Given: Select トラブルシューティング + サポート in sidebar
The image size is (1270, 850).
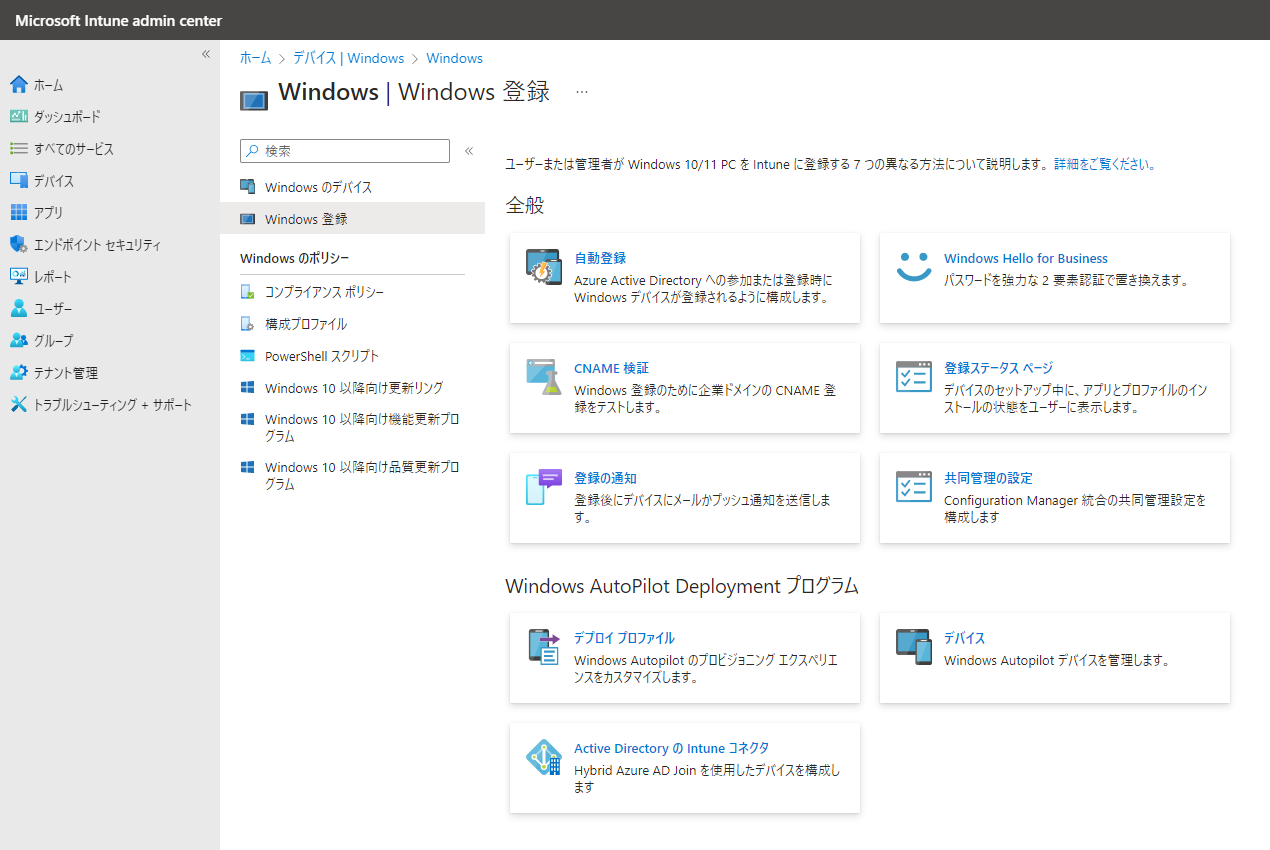Looking at the screenshot, I should pyautogui.click(x=113, y=405).
